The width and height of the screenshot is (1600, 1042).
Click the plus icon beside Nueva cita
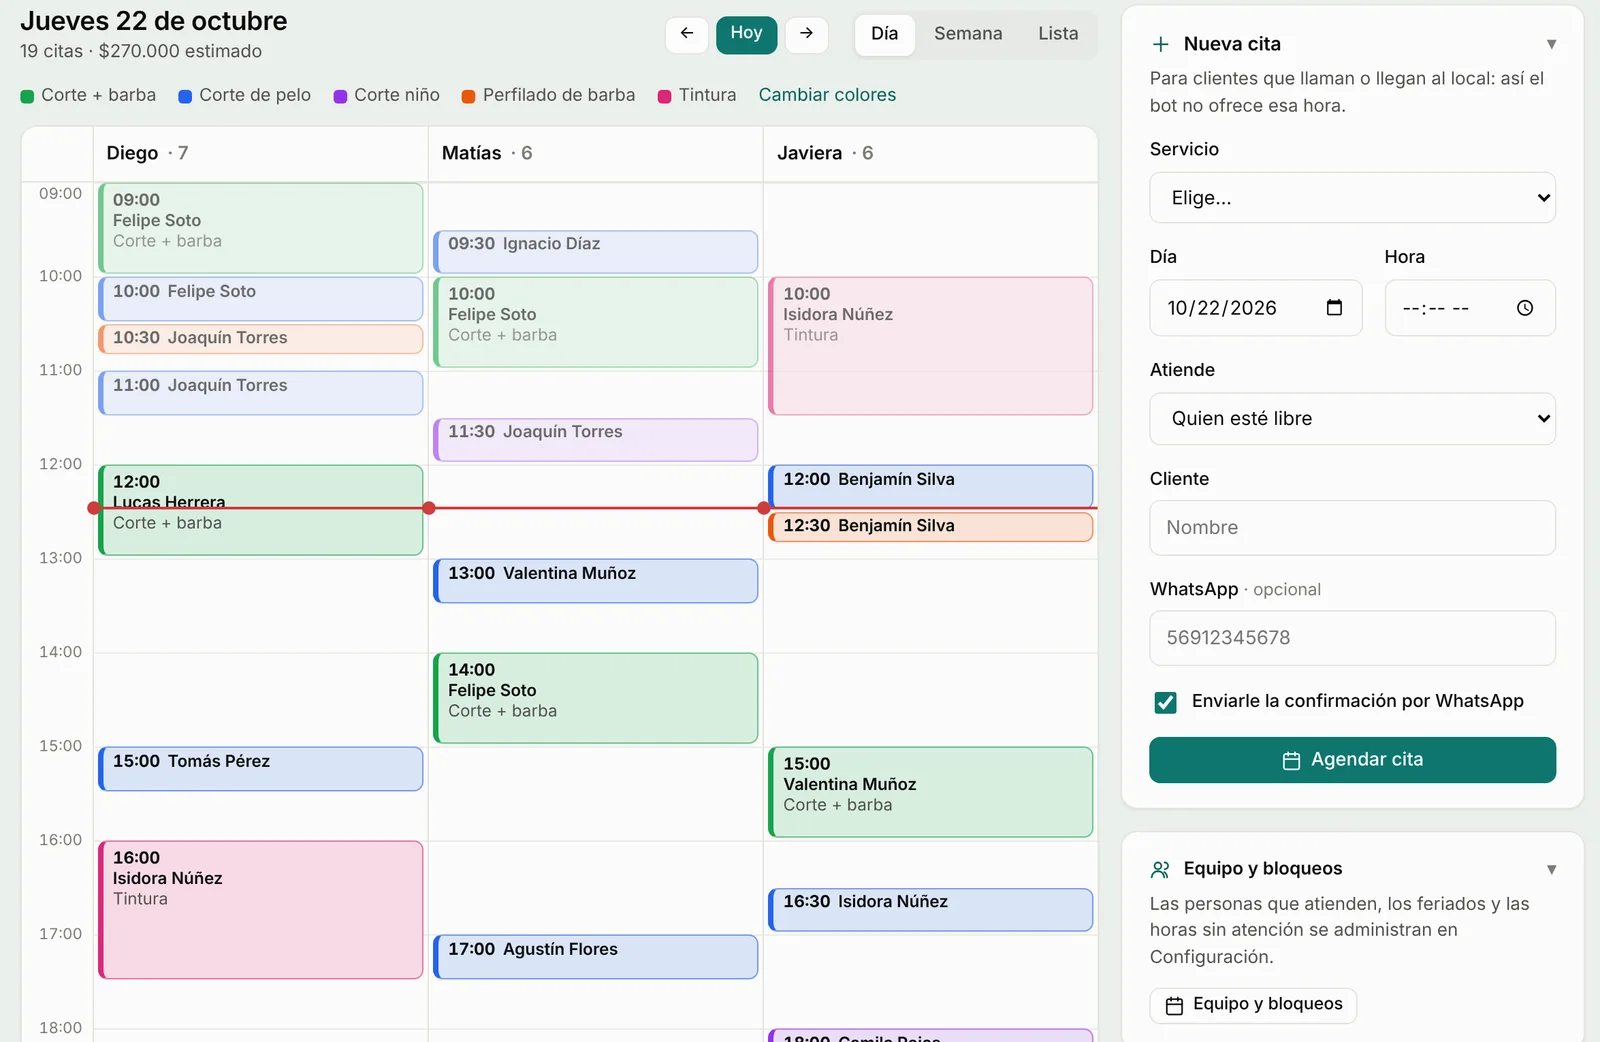1161,44
